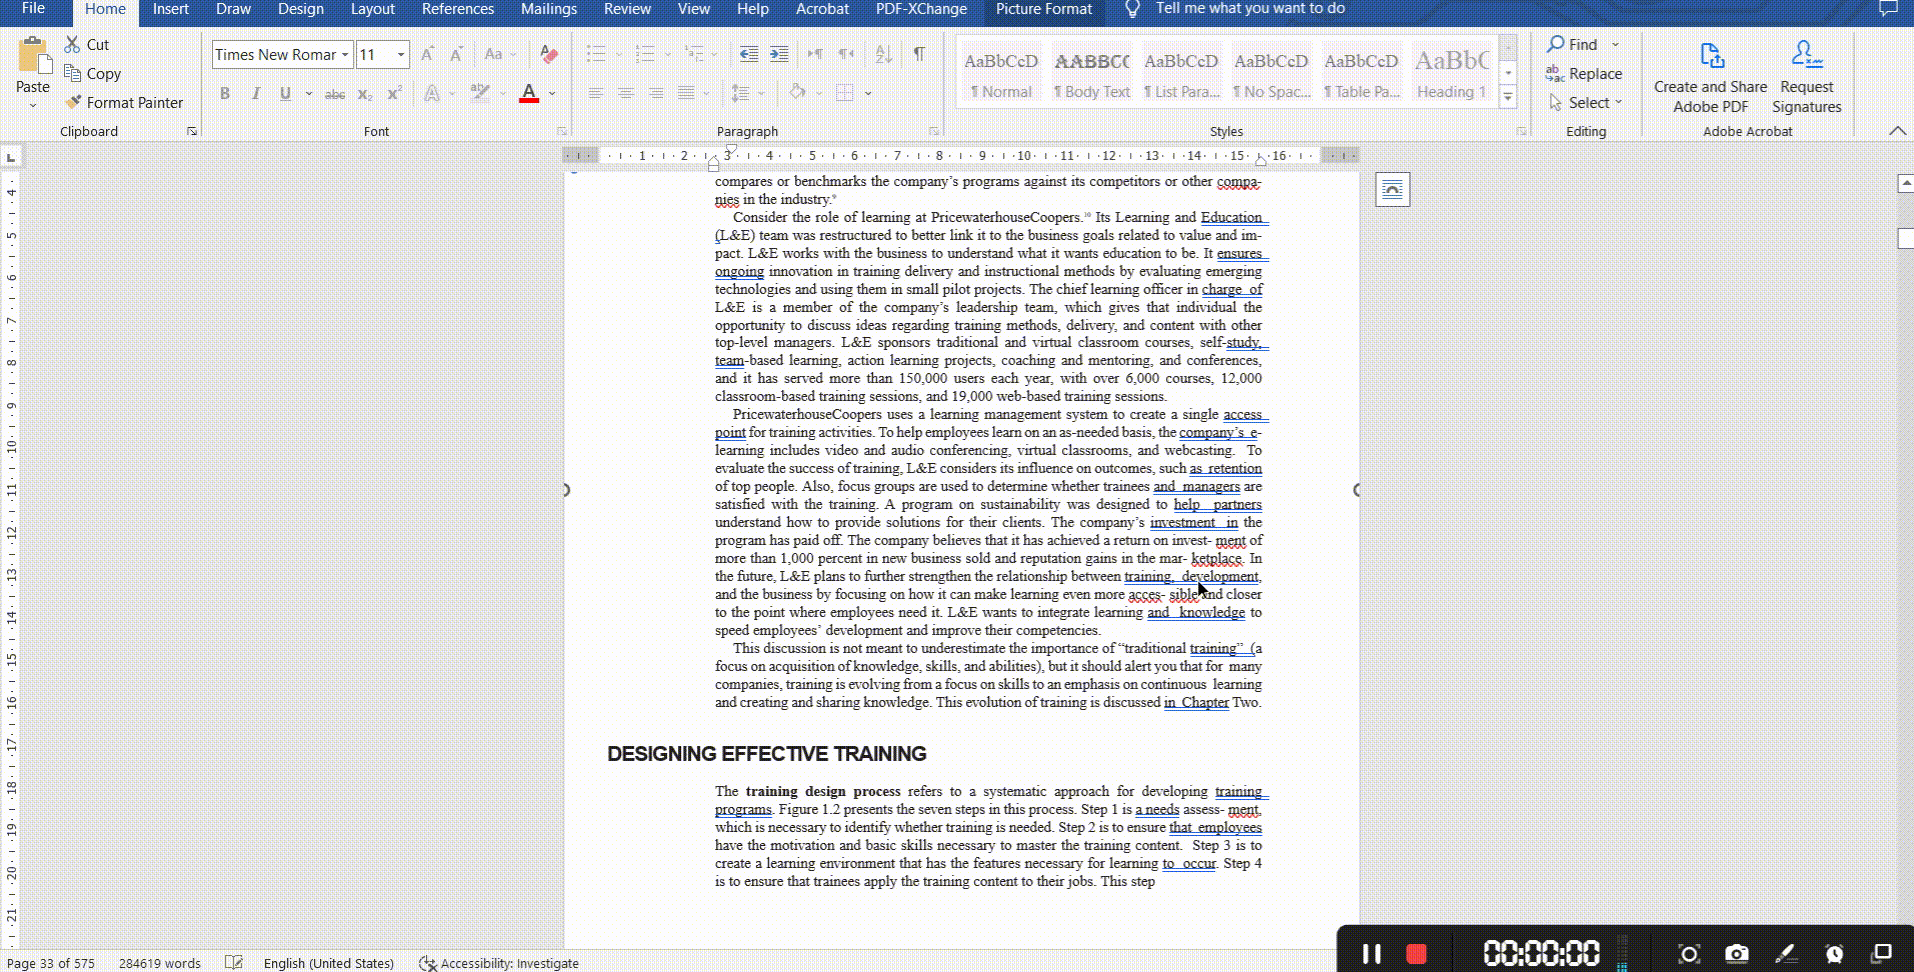Click the Paste clipboard icon

click(33, 57)
